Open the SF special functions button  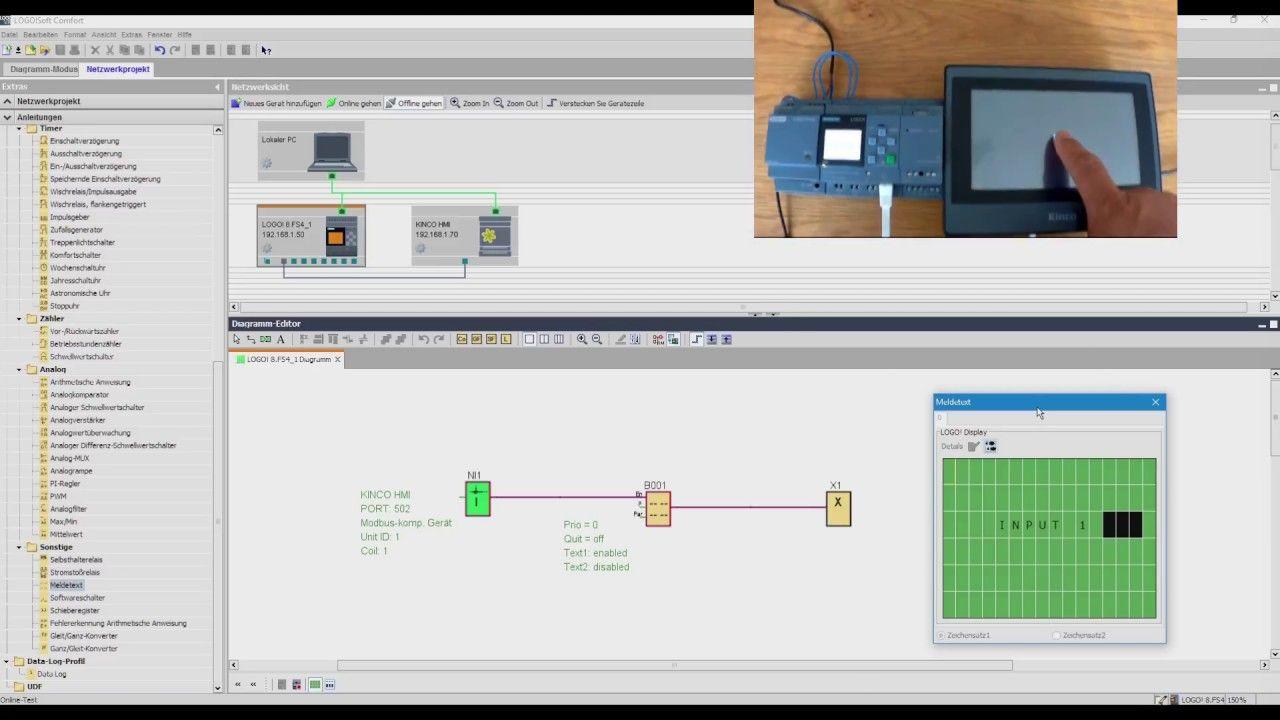491,339
